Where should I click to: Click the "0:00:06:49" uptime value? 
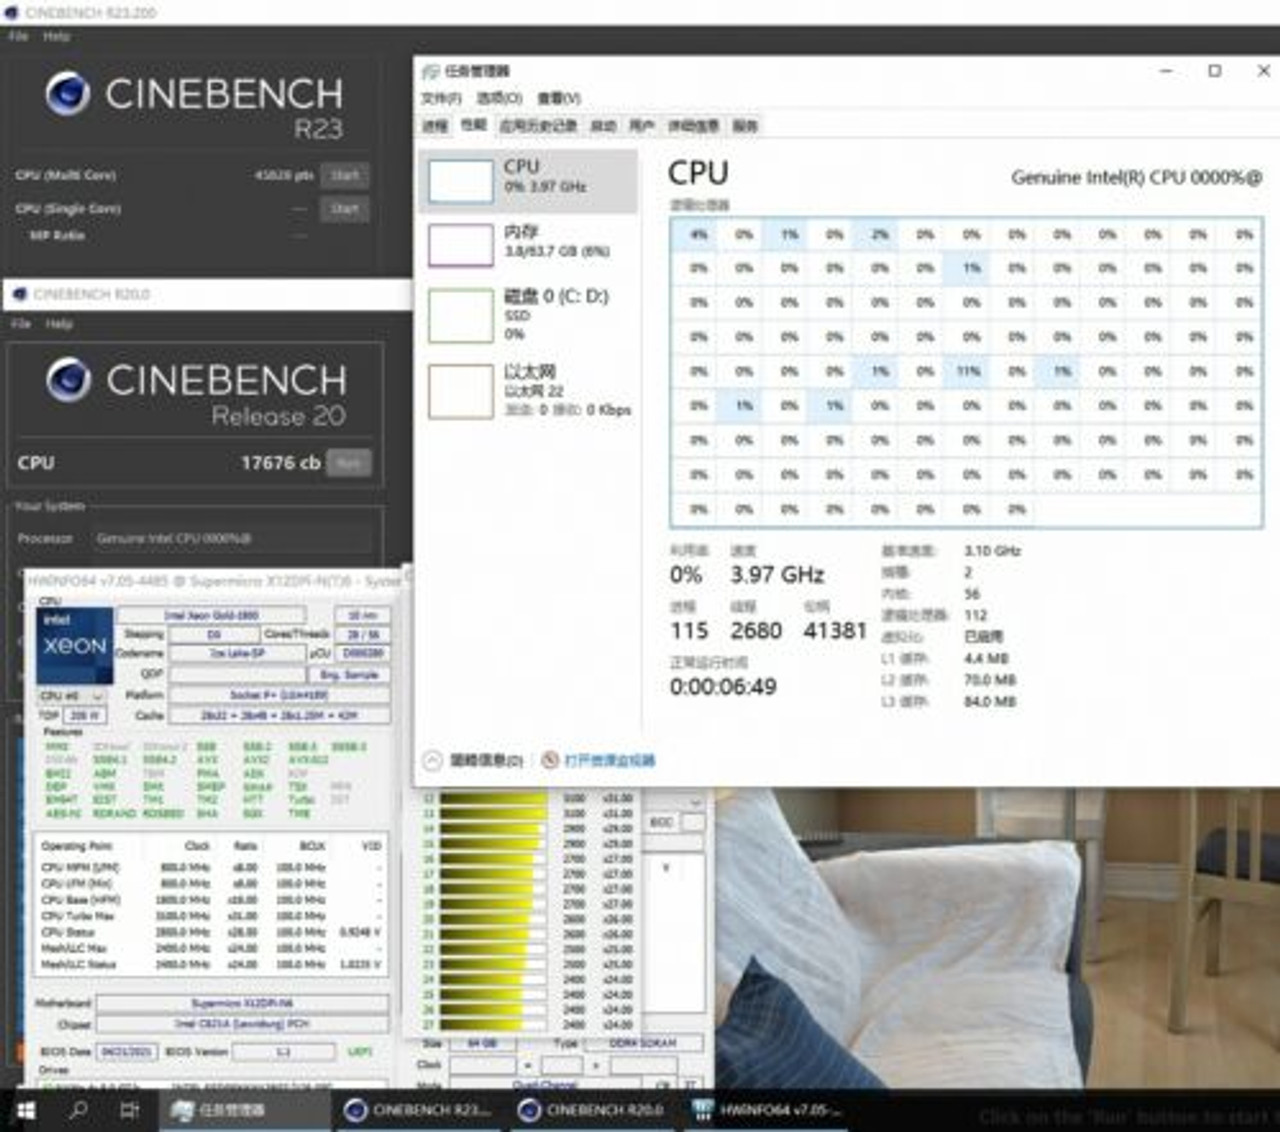pyautogui.click(x=723, y=686)
